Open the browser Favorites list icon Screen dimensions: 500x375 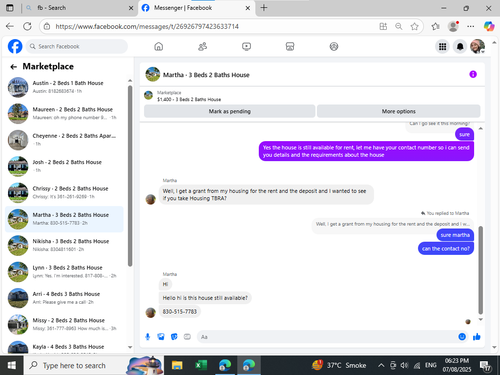point(435,26)
